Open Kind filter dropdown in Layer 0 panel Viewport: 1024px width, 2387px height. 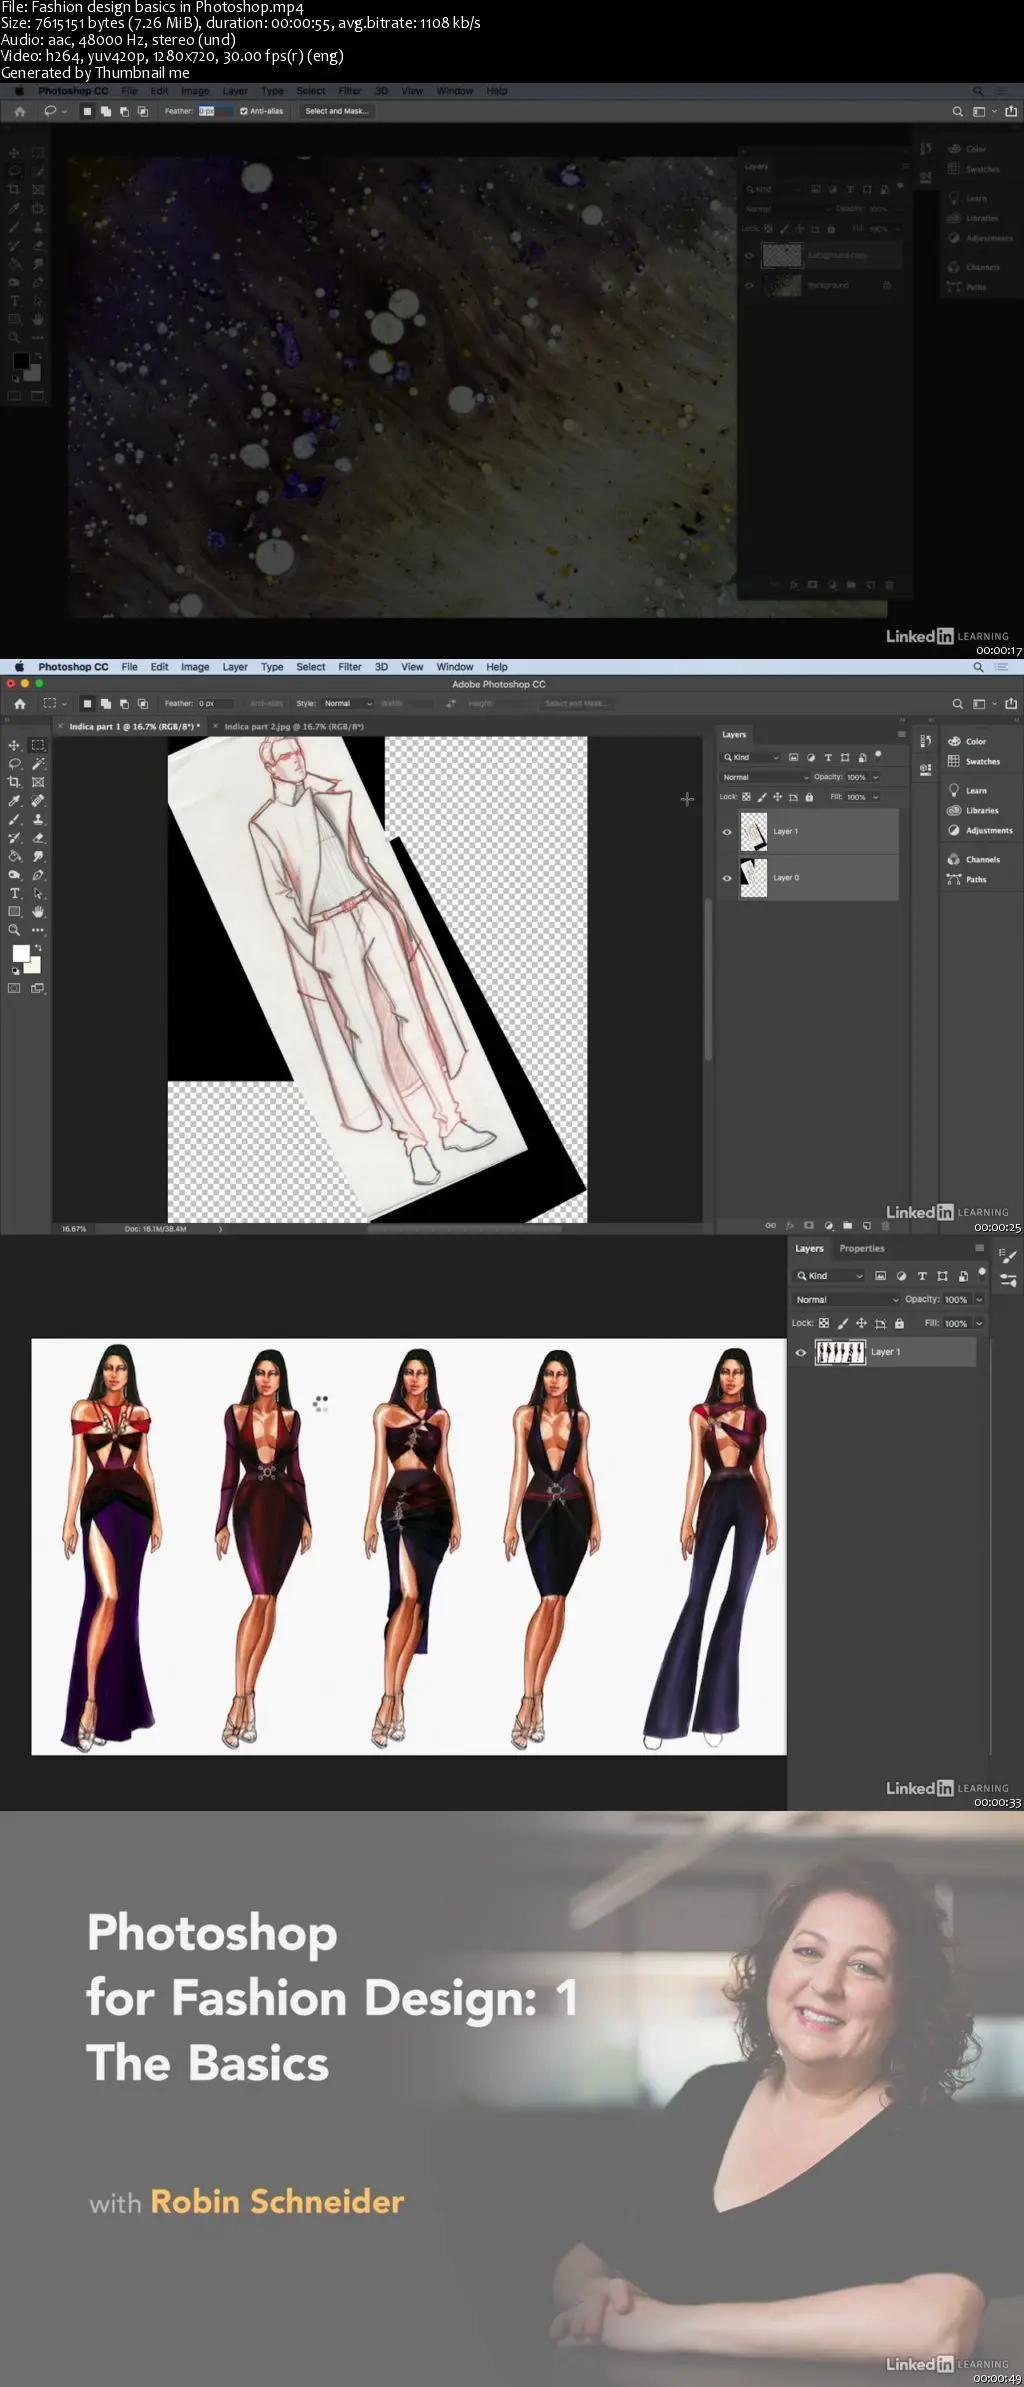[x=751, y=757]
